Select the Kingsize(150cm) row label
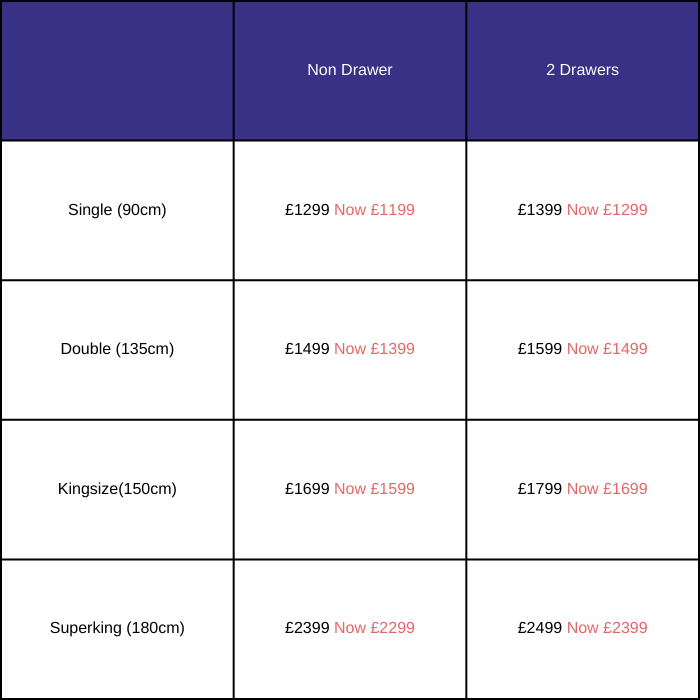The width and height of the screenshot is (700, 700). [117, 489]
